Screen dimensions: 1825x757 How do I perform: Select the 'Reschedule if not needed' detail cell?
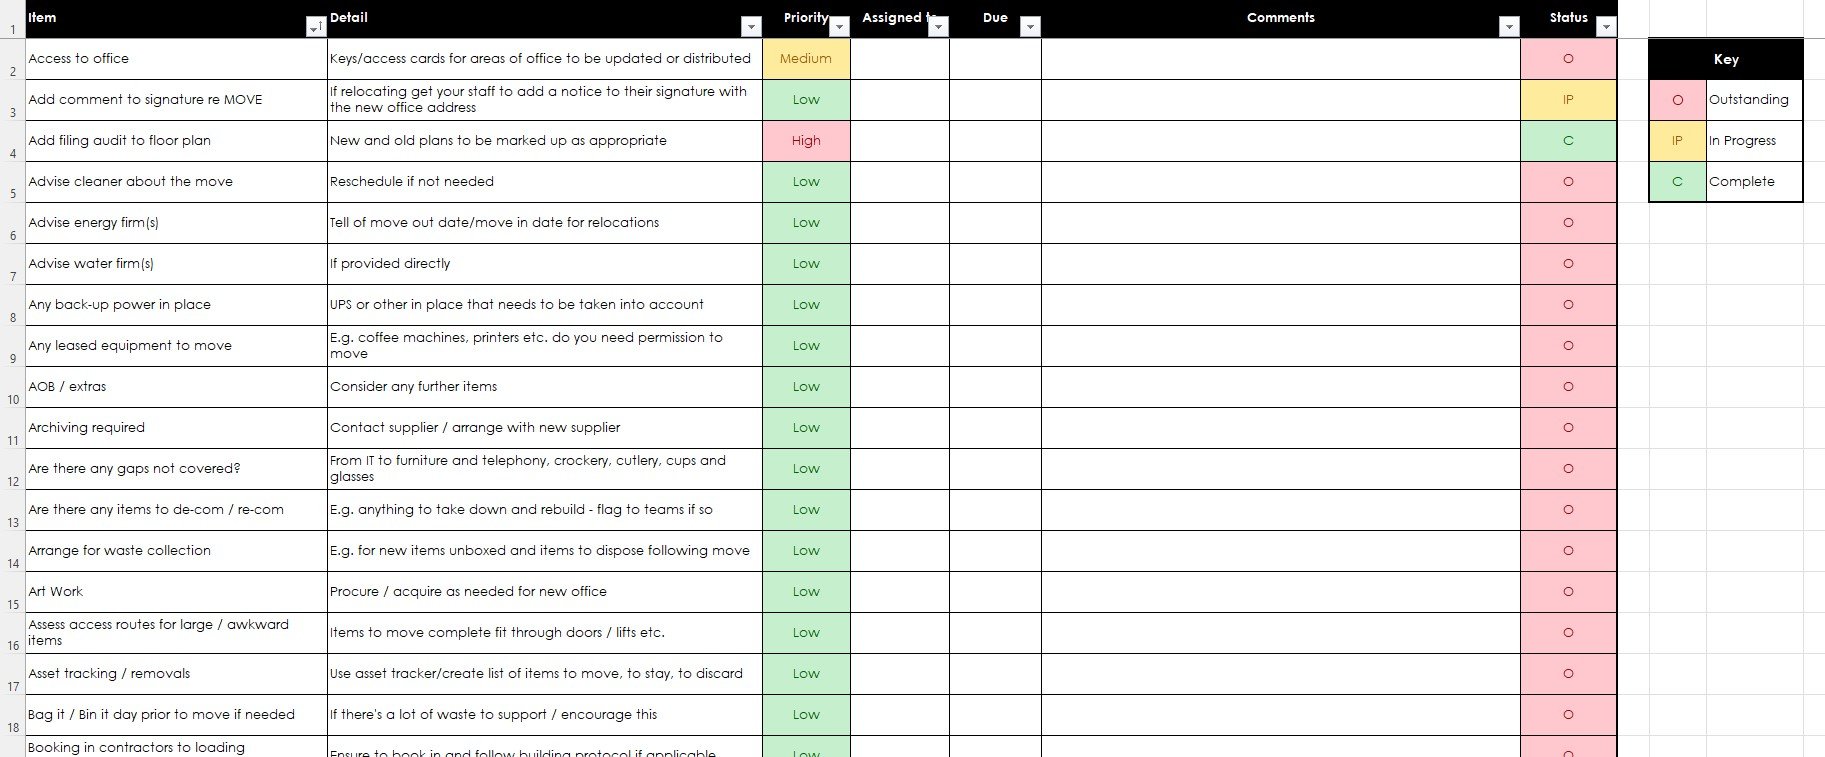coord(544,182)
